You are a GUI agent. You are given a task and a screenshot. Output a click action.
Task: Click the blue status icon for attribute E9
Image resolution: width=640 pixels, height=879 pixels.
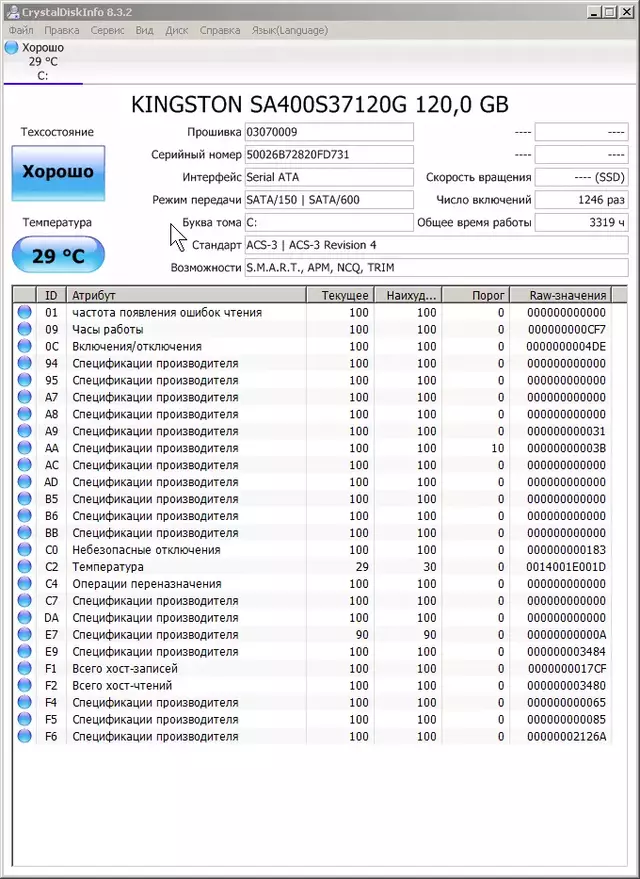[24, 651]
